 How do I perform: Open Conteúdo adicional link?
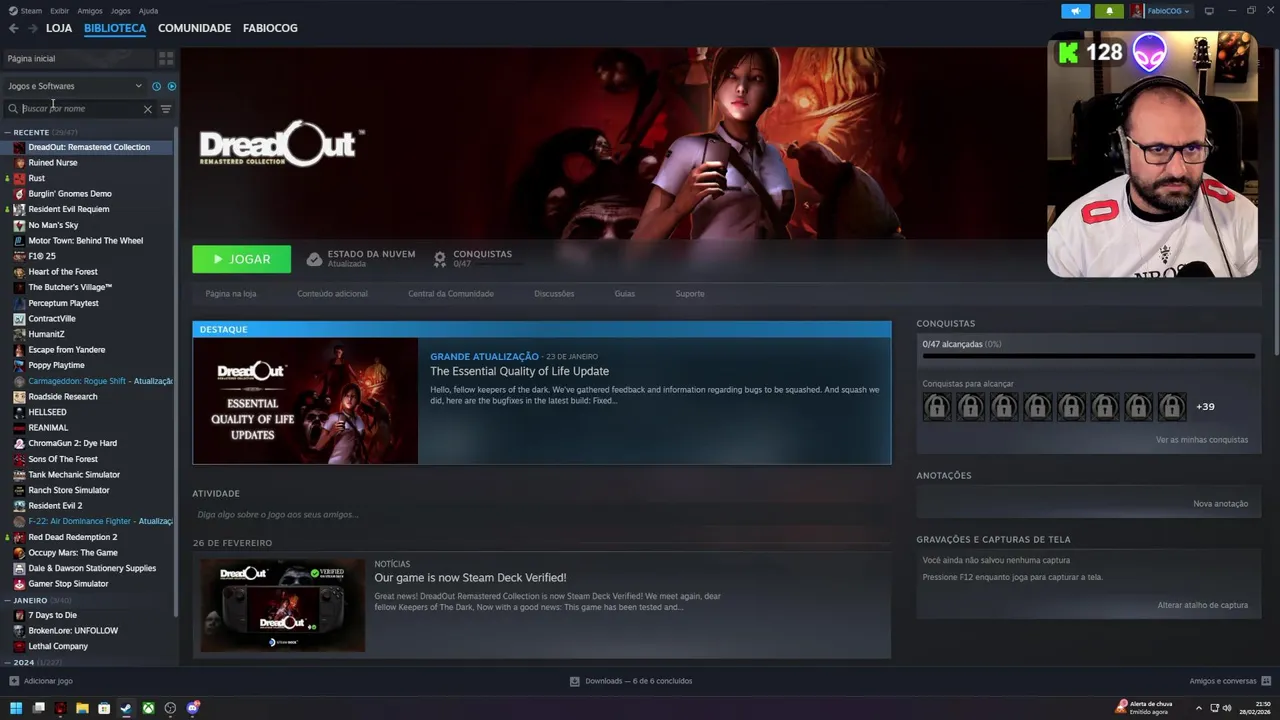(332, 294)
